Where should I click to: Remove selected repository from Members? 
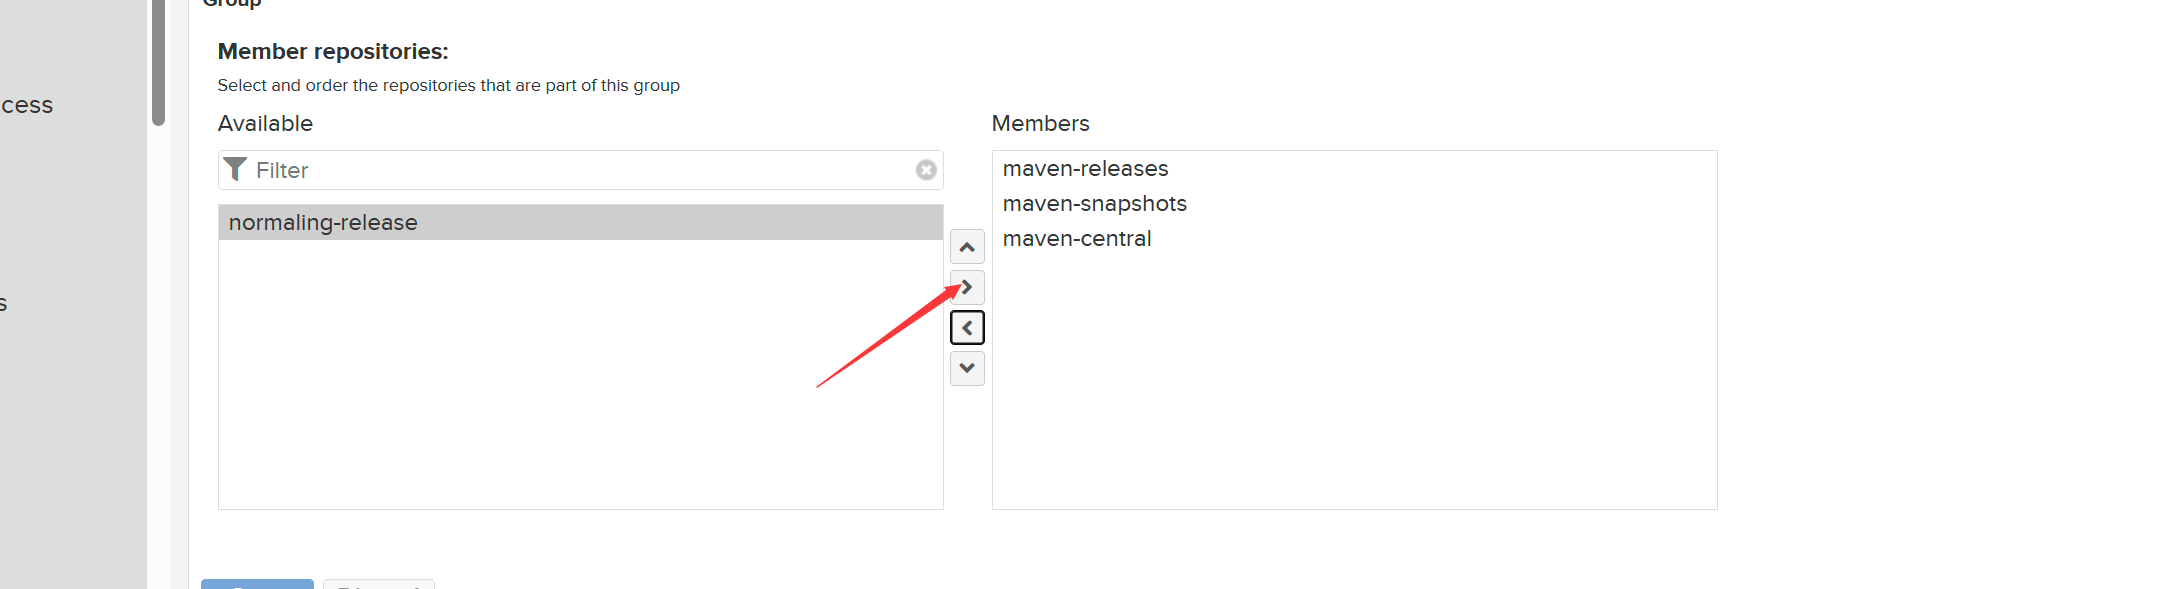967,328
